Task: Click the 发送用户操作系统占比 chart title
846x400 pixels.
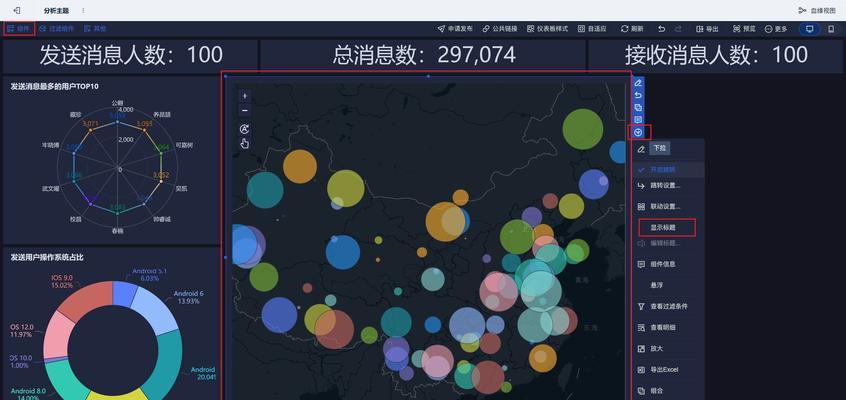Action: (x=47, y=257)
